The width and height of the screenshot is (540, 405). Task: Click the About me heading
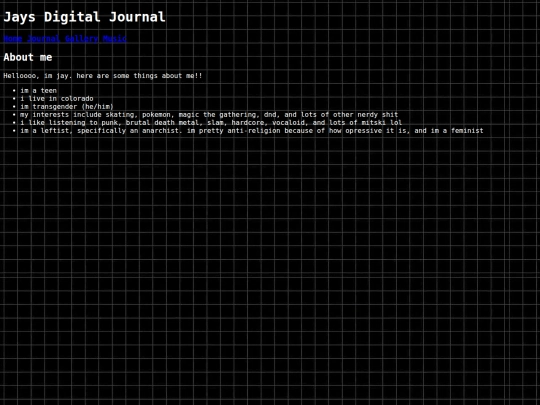28,57
